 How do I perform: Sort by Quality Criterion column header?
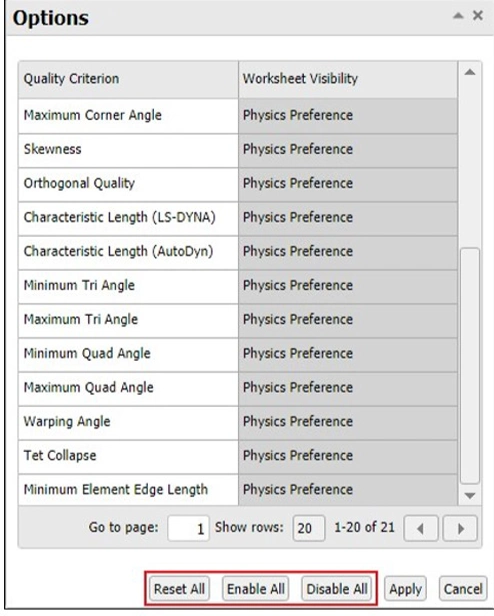(128, 79)
